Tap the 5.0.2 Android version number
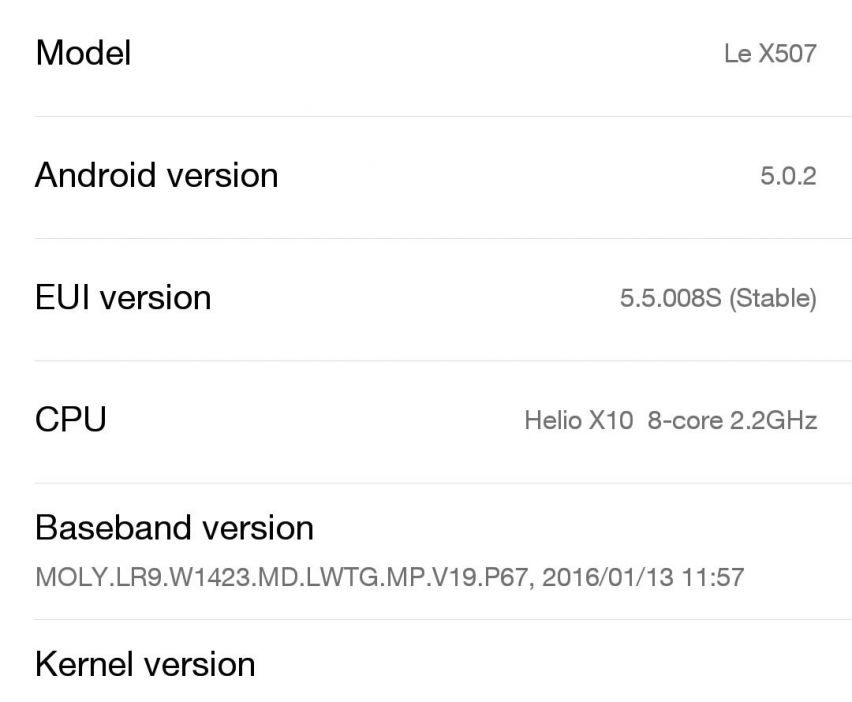Image resolution: width=852 pixels, height=702 pixels. 788,177
